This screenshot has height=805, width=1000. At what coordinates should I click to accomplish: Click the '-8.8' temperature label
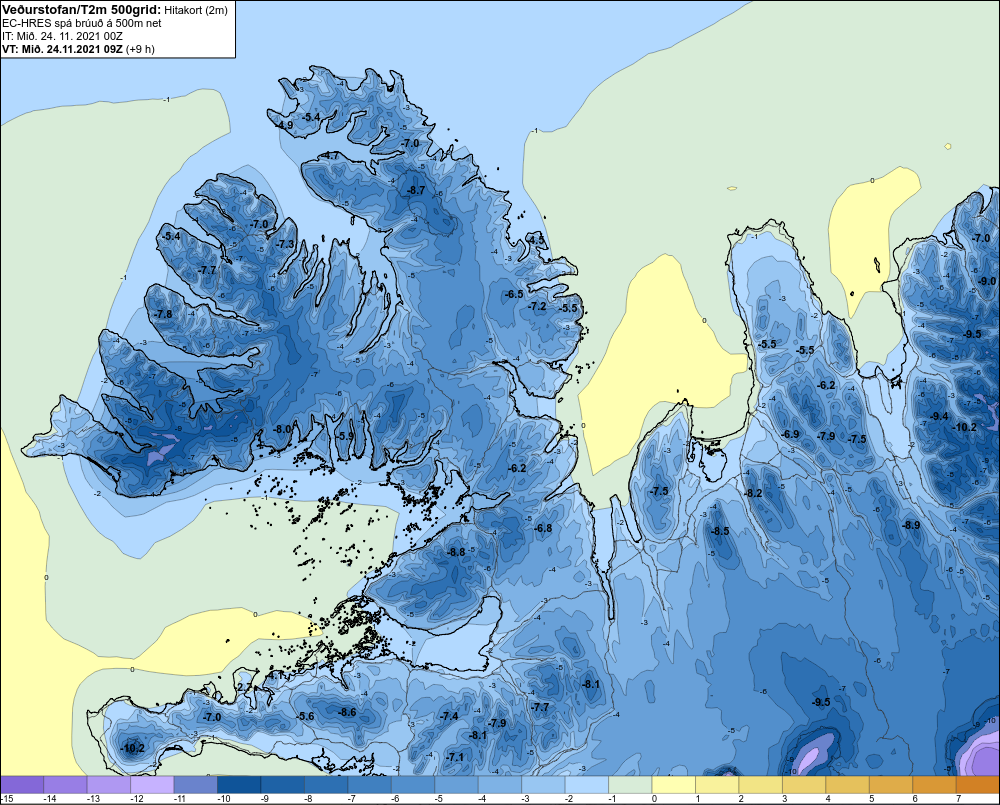457,552
